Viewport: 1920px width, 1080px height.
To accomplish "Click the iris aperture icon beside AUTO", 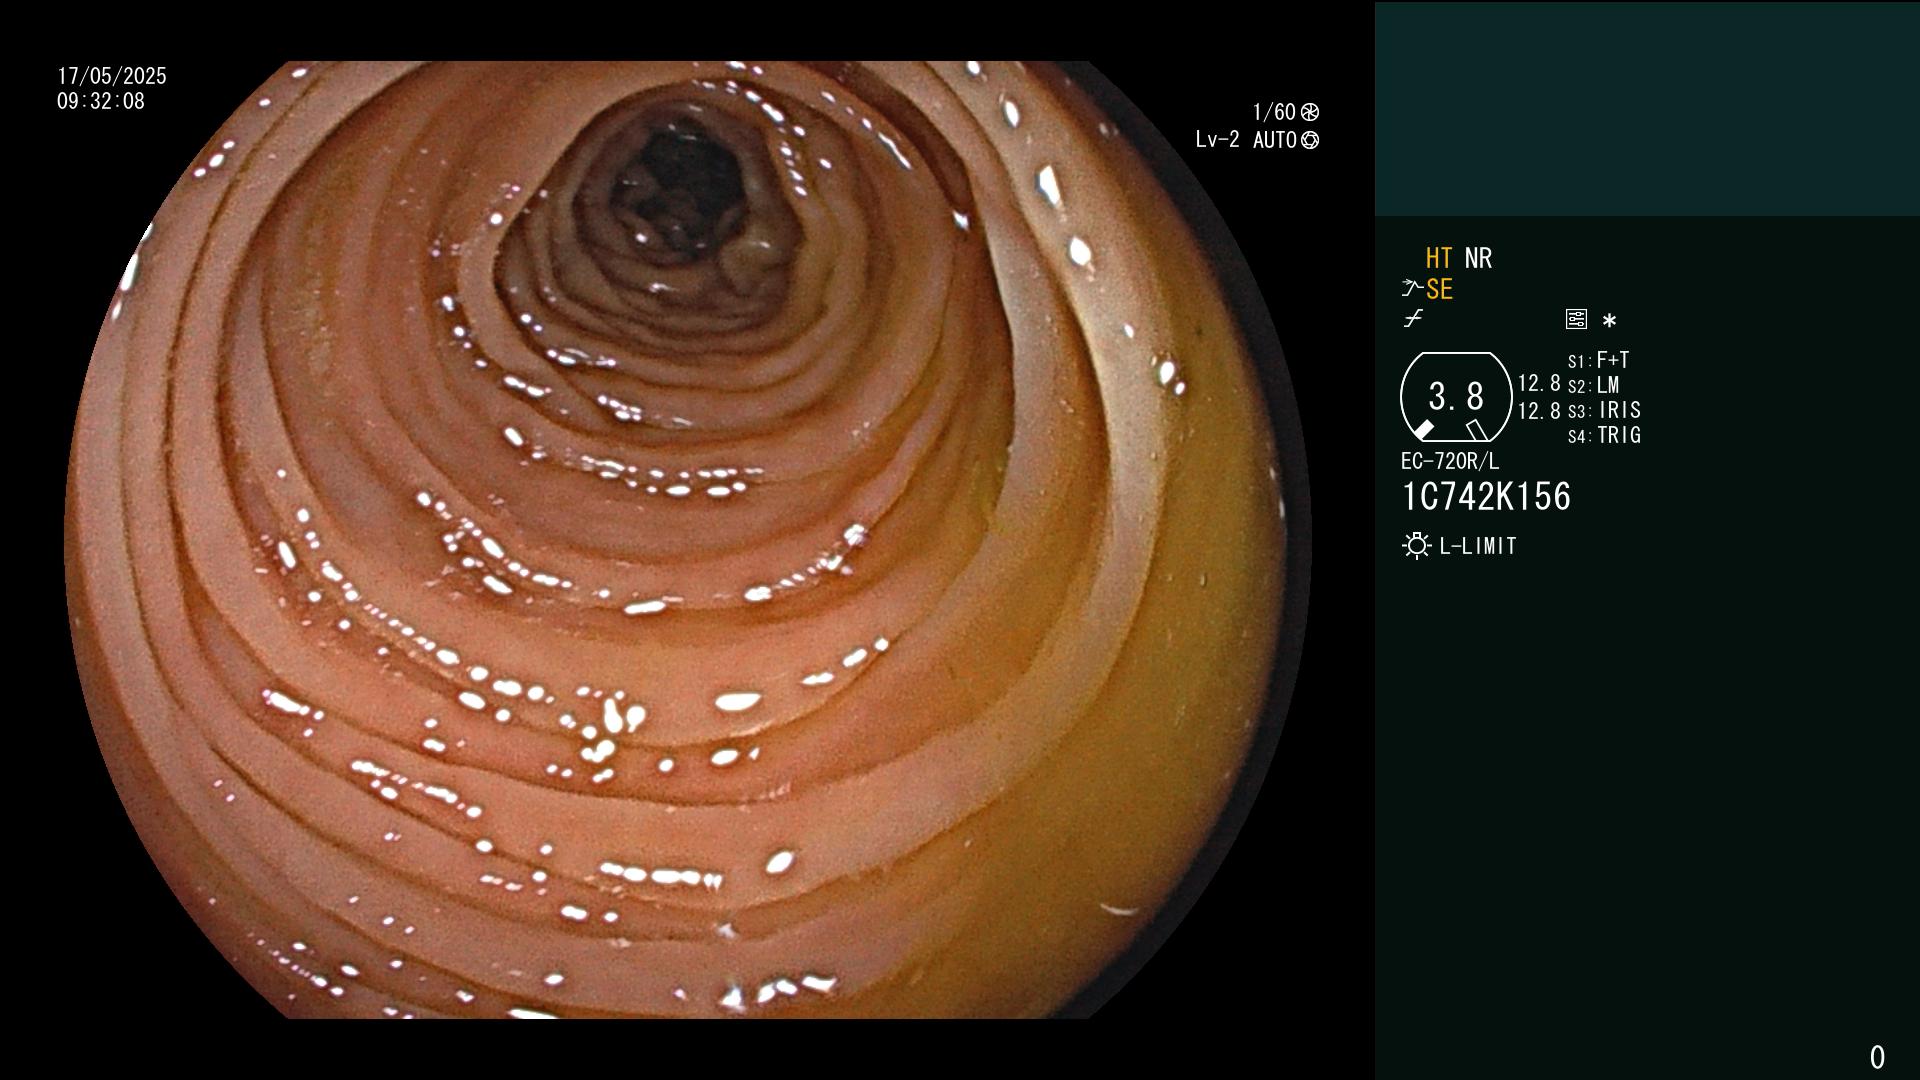I will [1310, 140].
